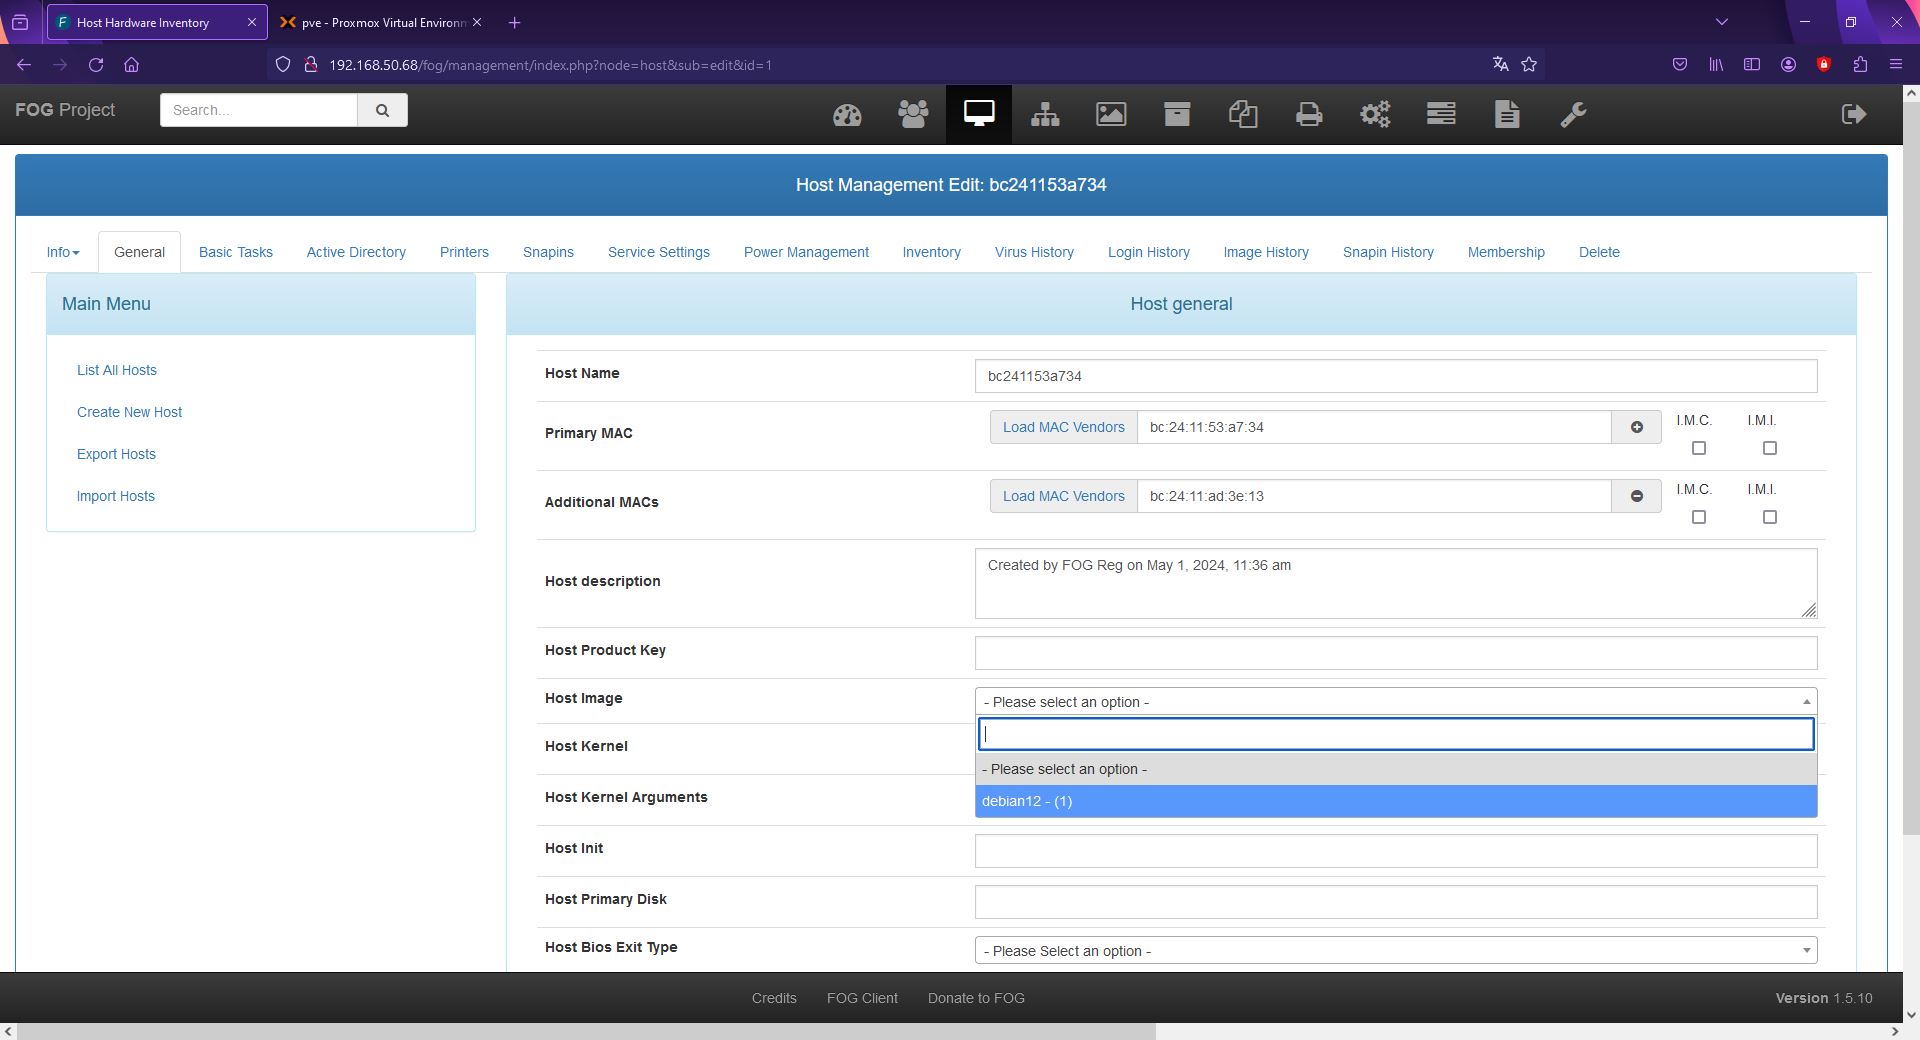Click into the Host Product Key field
Screen dimensions: 1920x1040
[x=1396, y=653]
